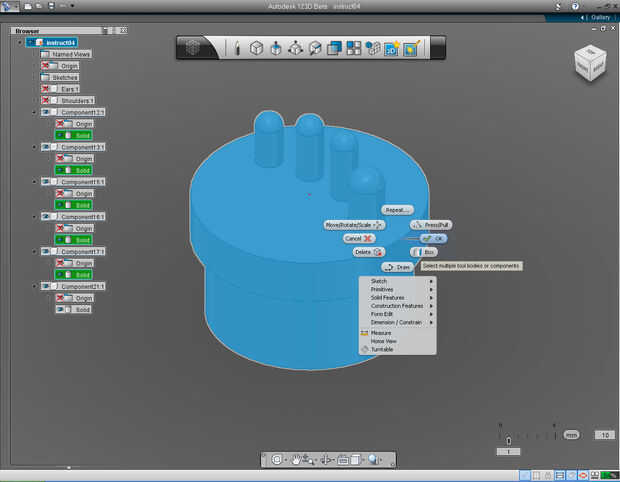Screen dimensions: 620x482
Task: Click the red ring status bar icon
Action: pos(583,475)
